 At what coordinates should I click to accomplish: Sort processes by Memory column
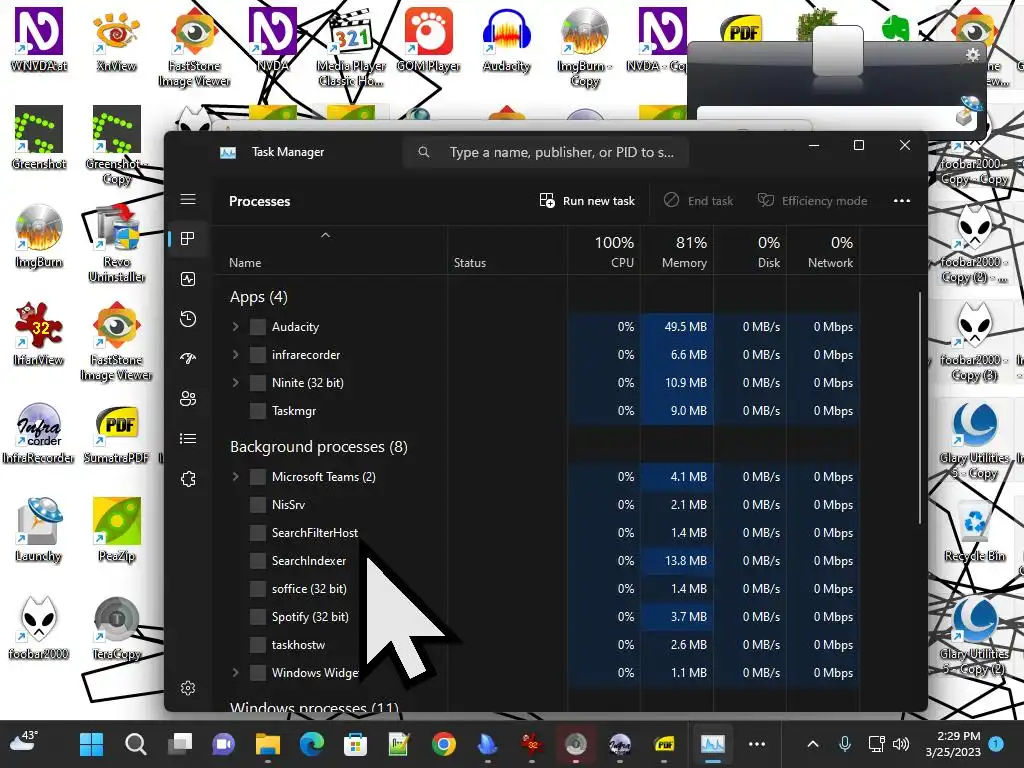click(677, 250)
